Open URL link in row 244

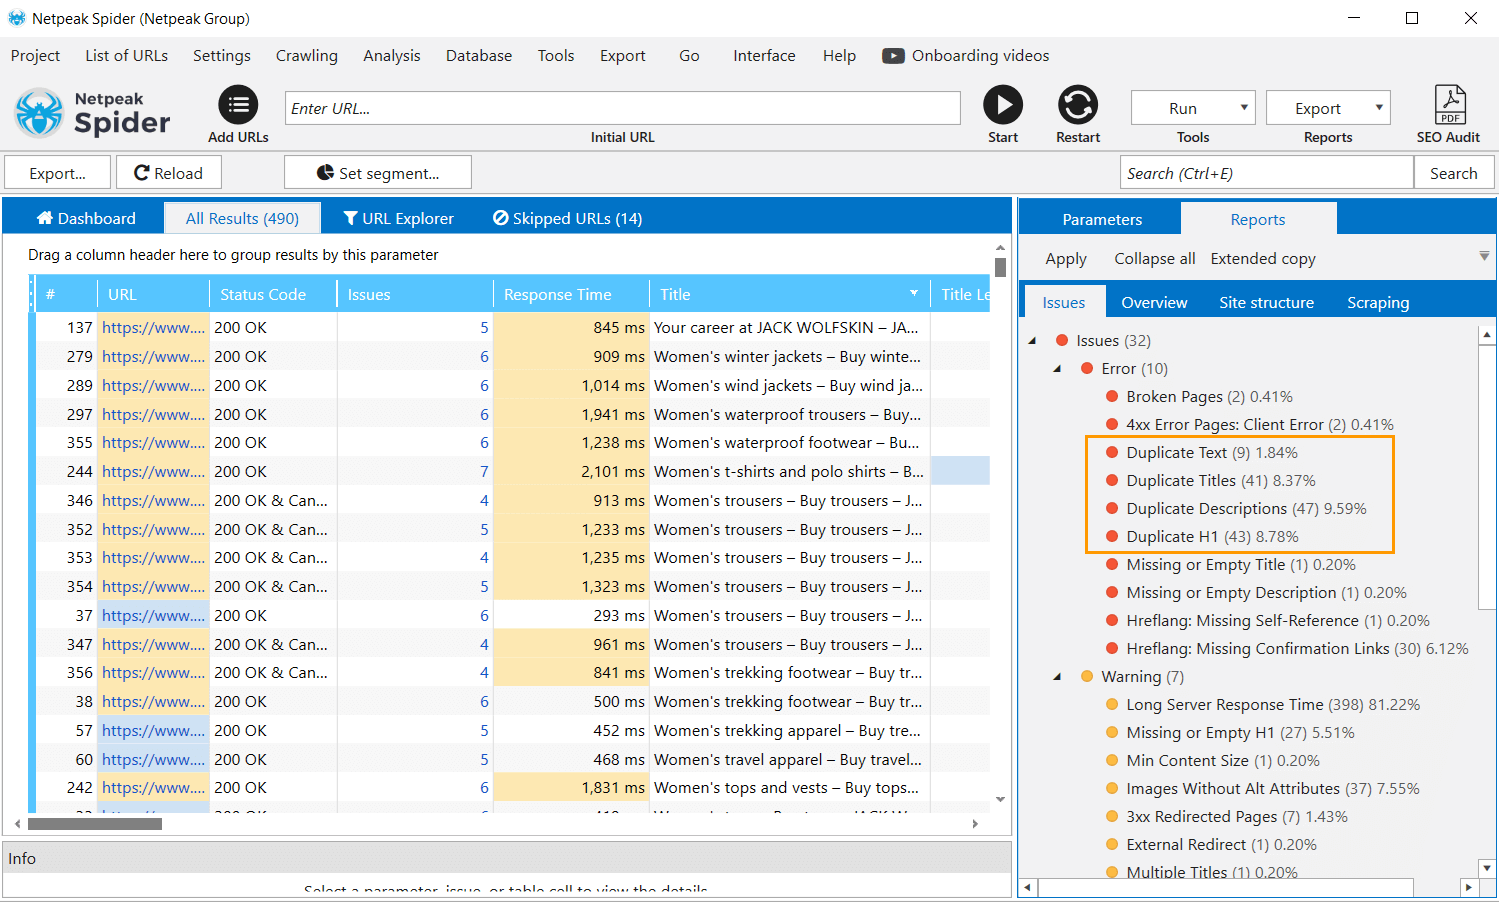tap(153, 472)
